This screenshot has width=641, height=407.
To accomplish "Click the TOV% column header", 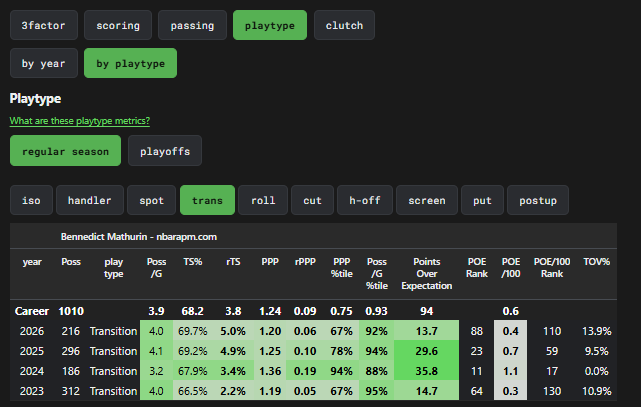I will click(596, 262).
